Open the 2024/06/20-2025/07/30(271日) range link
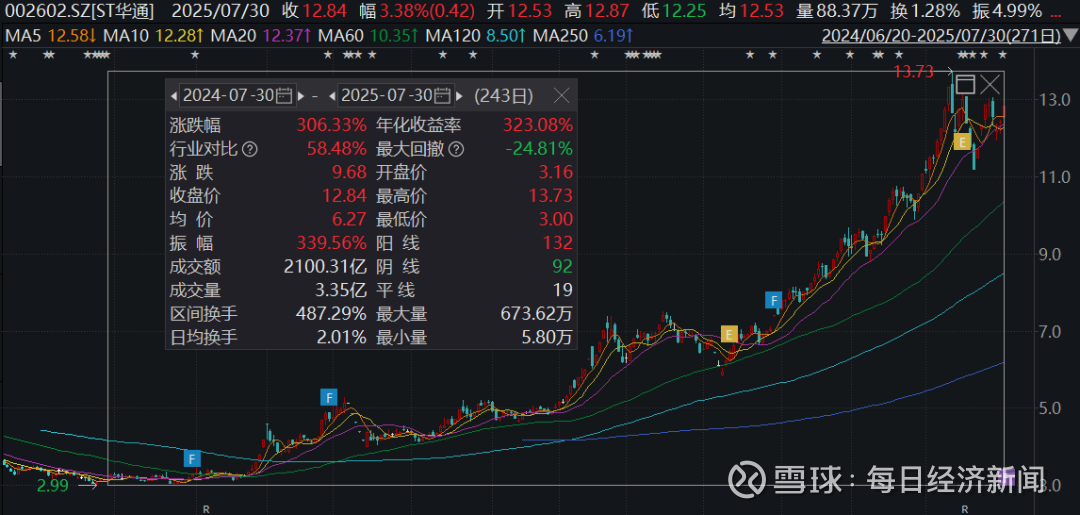Viewport: 1080px width, 515px height. [942, 34]
